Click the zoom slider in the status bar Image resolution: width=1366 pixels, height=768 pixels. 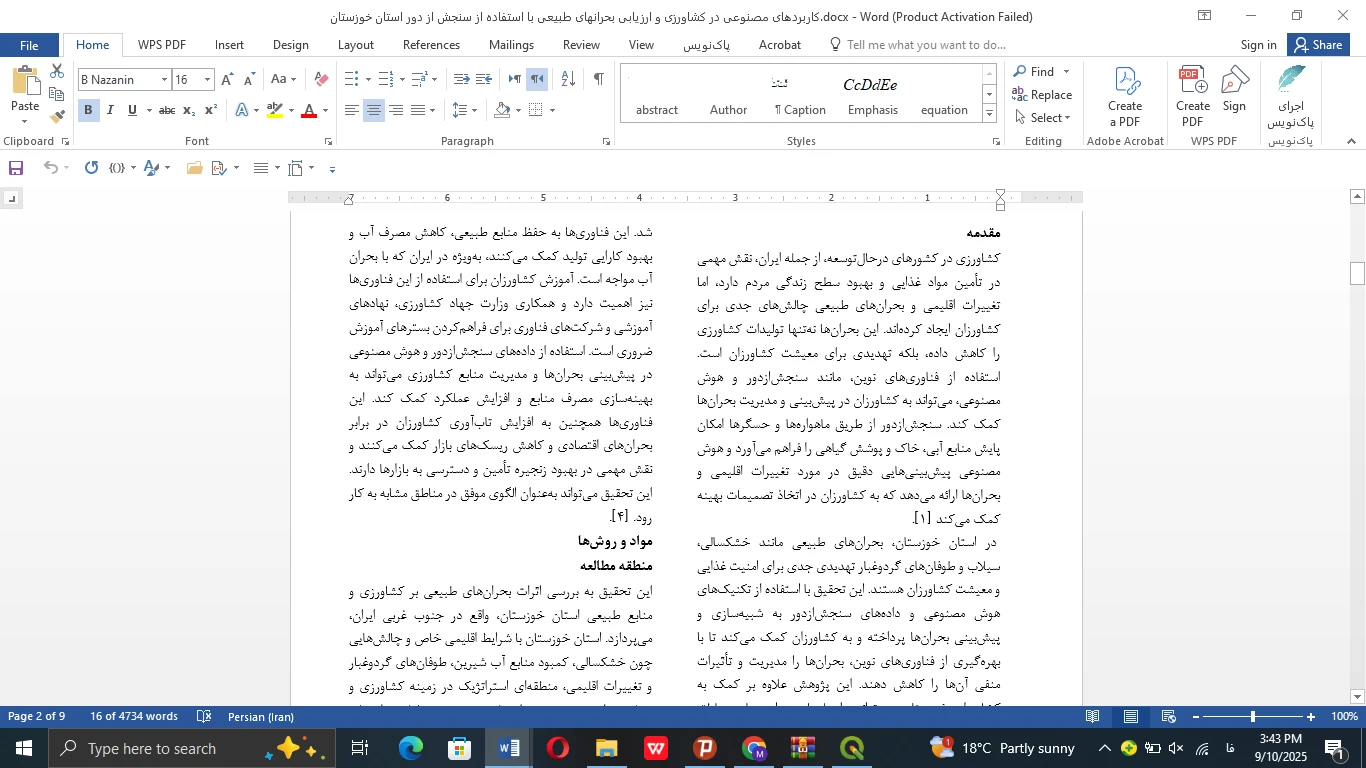click(x=1252, y=717)
